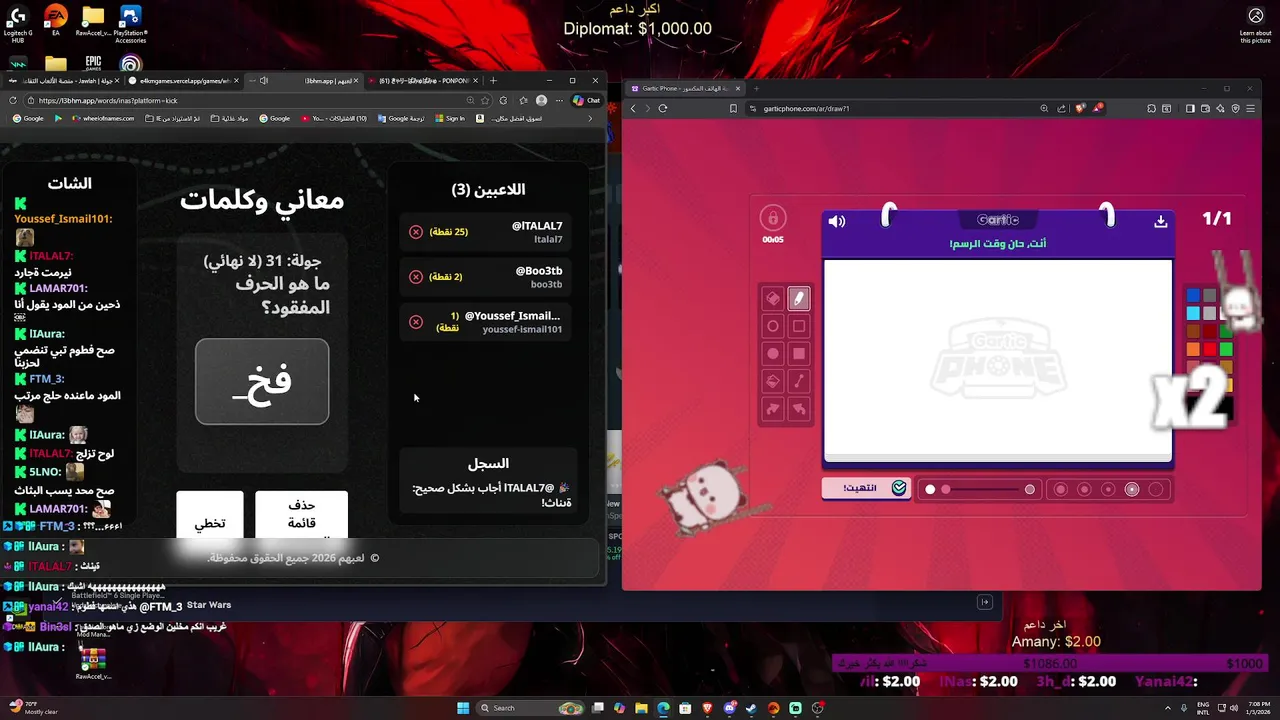Open the PlayStation Accessories desktop icon

click(130, 25)
